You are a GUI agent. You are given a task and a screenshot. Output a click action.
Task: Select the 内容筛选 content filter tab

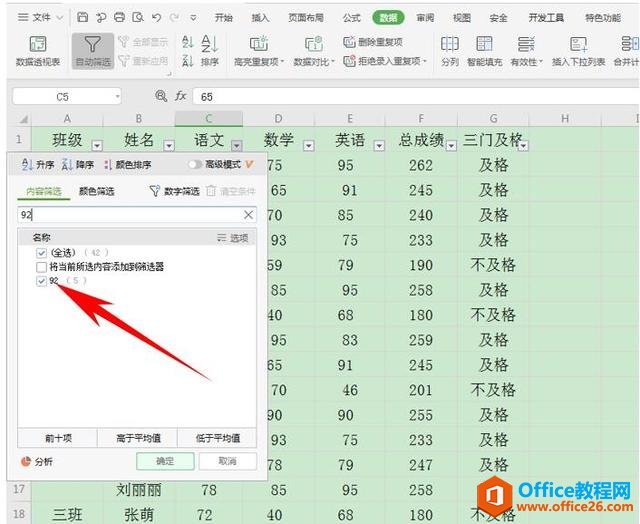pos(44,191)
